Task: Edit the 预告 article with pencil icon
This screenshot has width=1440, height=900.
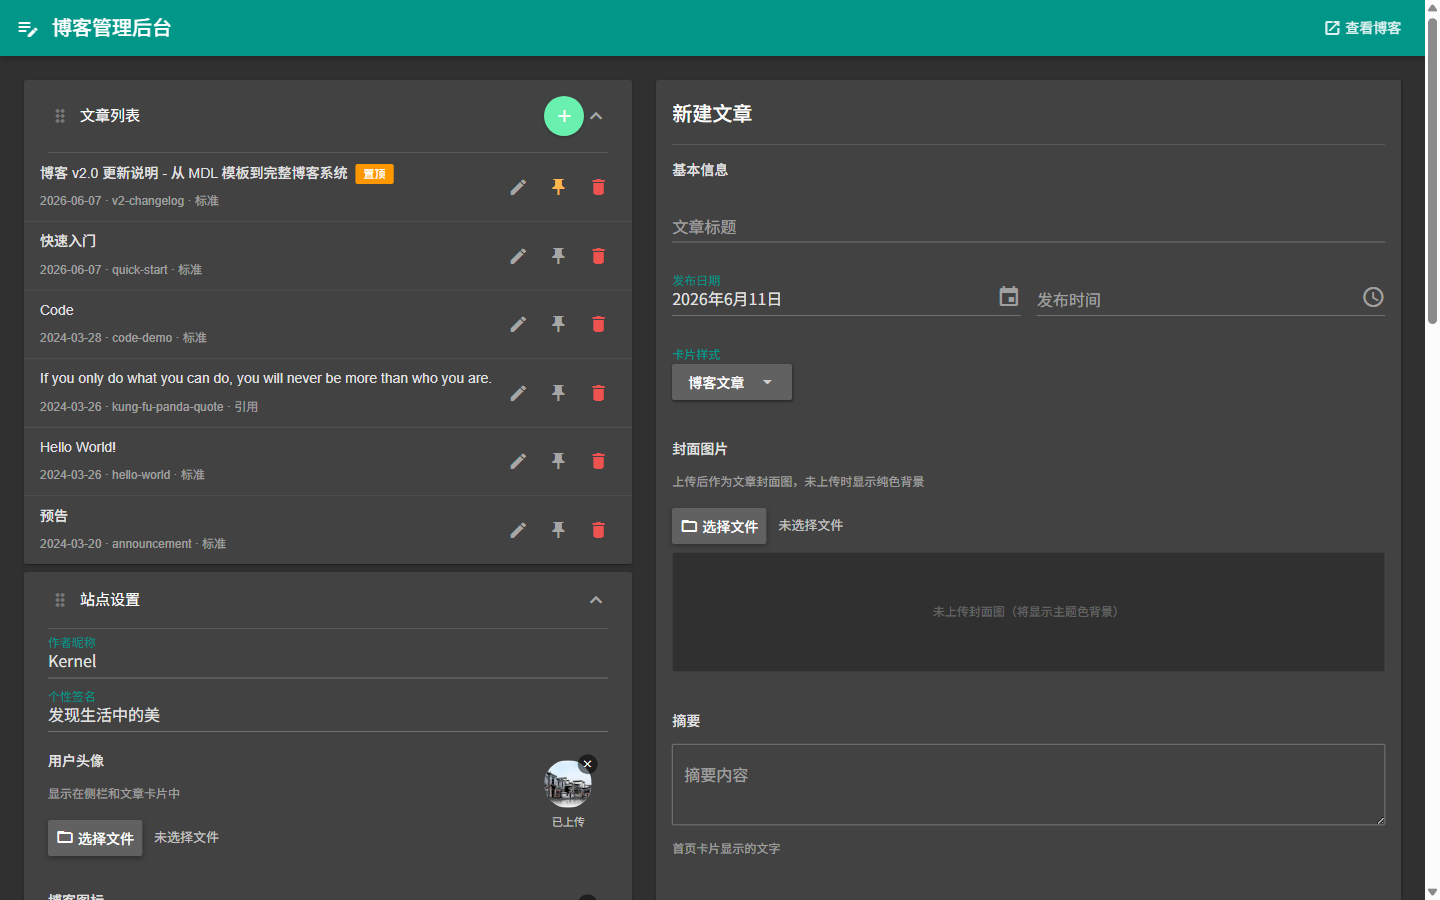Action: coord(518,530)
